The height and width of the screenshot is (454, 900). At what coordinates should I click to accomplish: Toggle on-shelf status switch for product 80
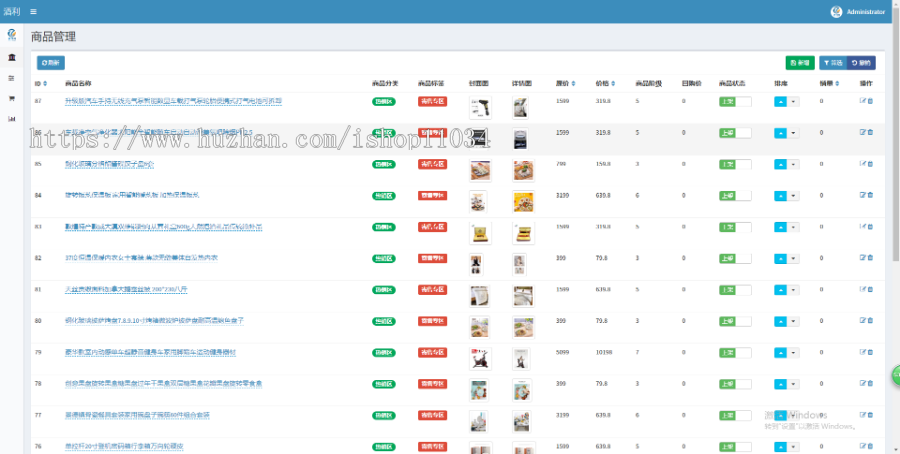735,321
